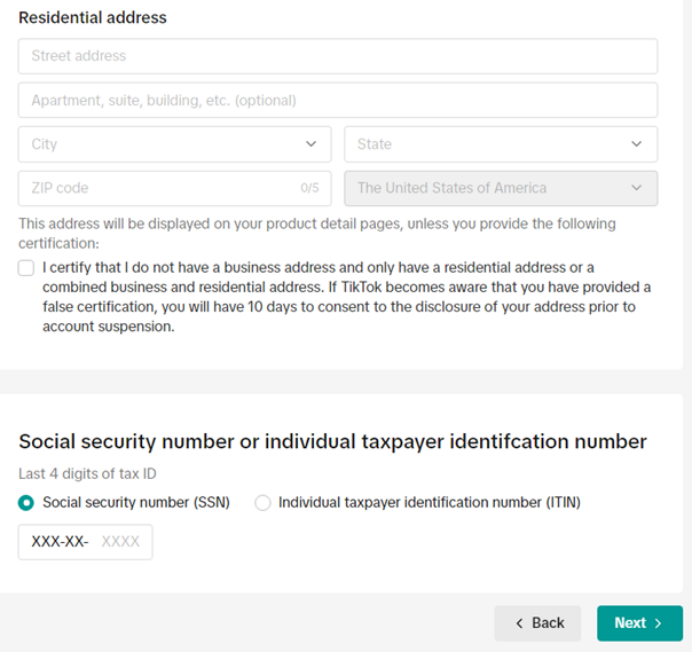Open the City dropdown
The width and height of the screenshot is (692, 652).
(174, 144)
